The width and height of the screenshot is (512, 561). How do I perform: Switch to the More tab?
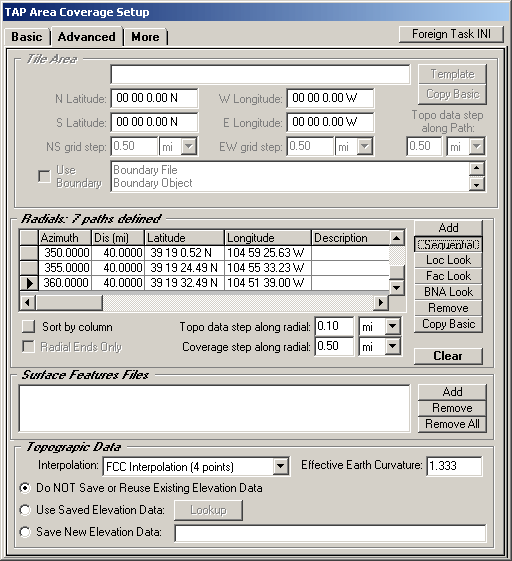(x=145, y=37)
